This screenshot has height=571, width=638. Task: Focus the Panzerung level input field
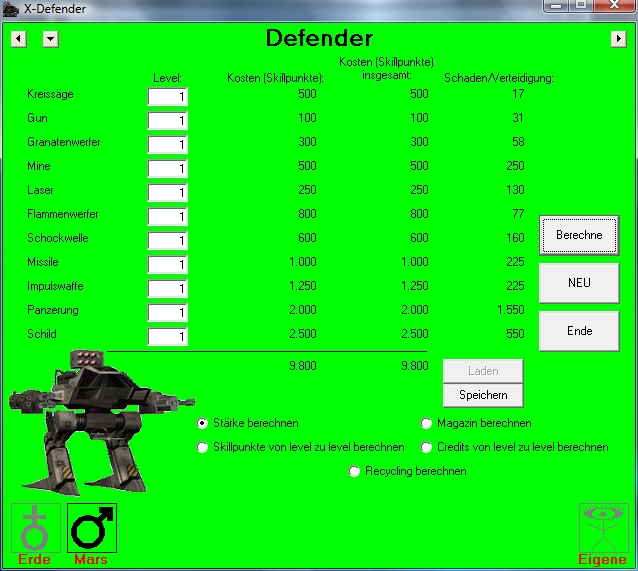pyautogui.click(x=168, y=313)
